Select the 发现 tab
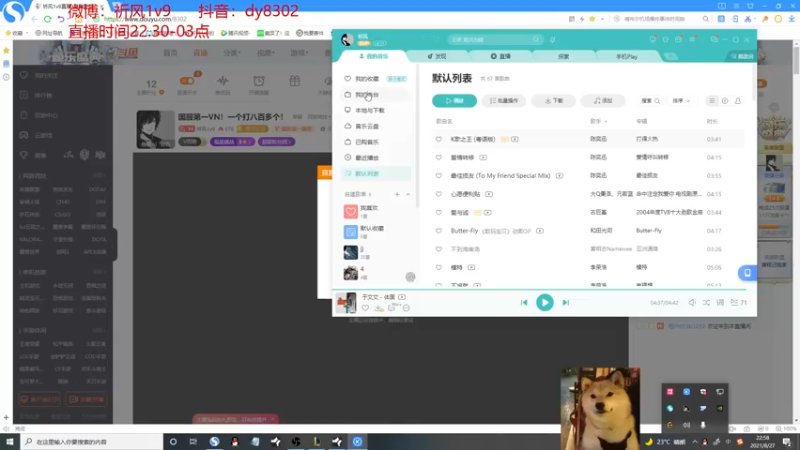The image size is (800, 450). [x=437, y=56]
